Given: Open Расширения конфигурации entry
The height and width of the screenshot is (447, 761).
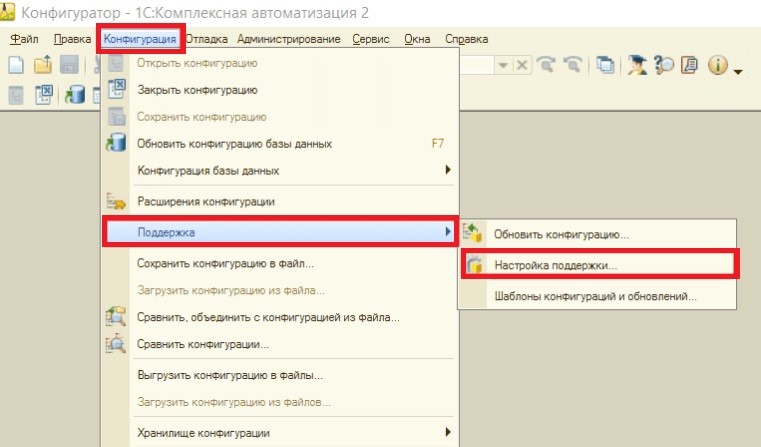Looking at the screenshot, I should click(x=280, y=201).
